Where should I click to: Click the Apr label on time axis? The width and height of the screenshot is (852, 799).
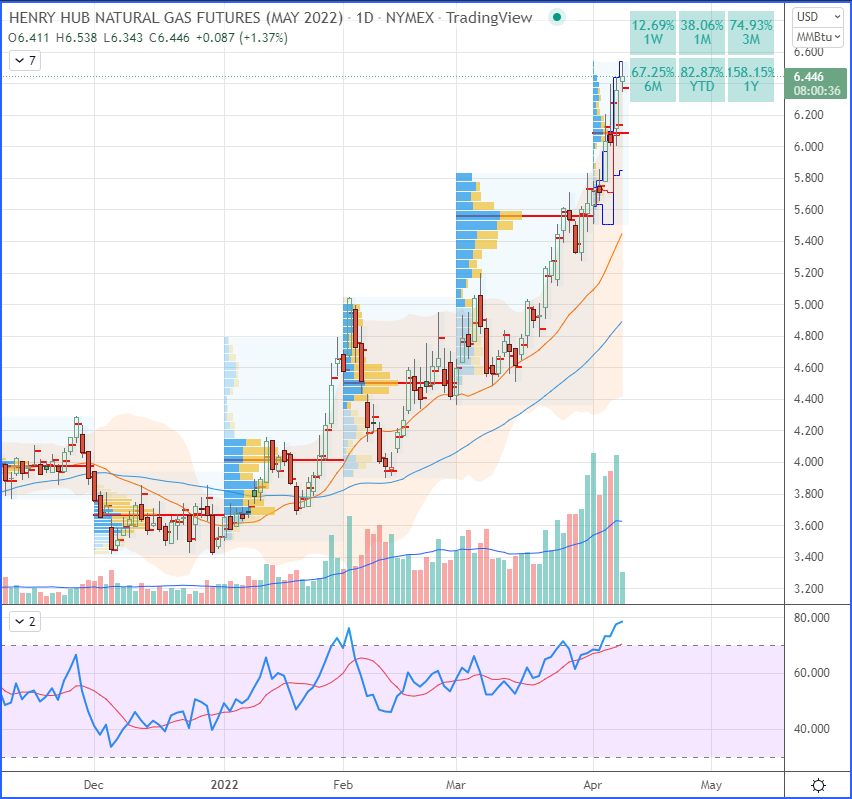point(593,785)
